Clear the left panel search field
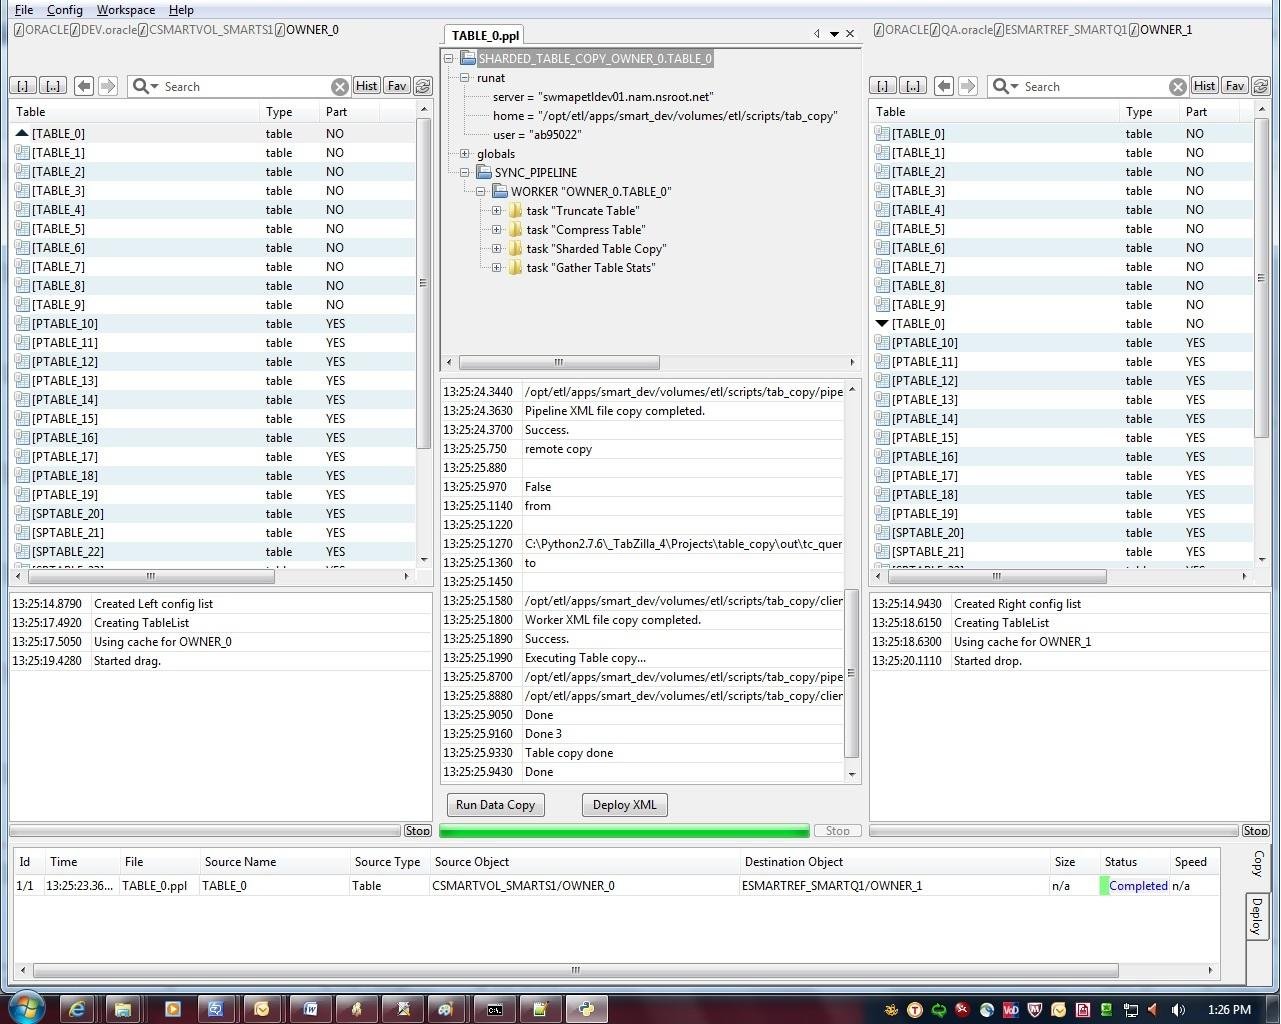Image resolution: width=1281 pixels, height=1024 pixels. click(340, 87)
